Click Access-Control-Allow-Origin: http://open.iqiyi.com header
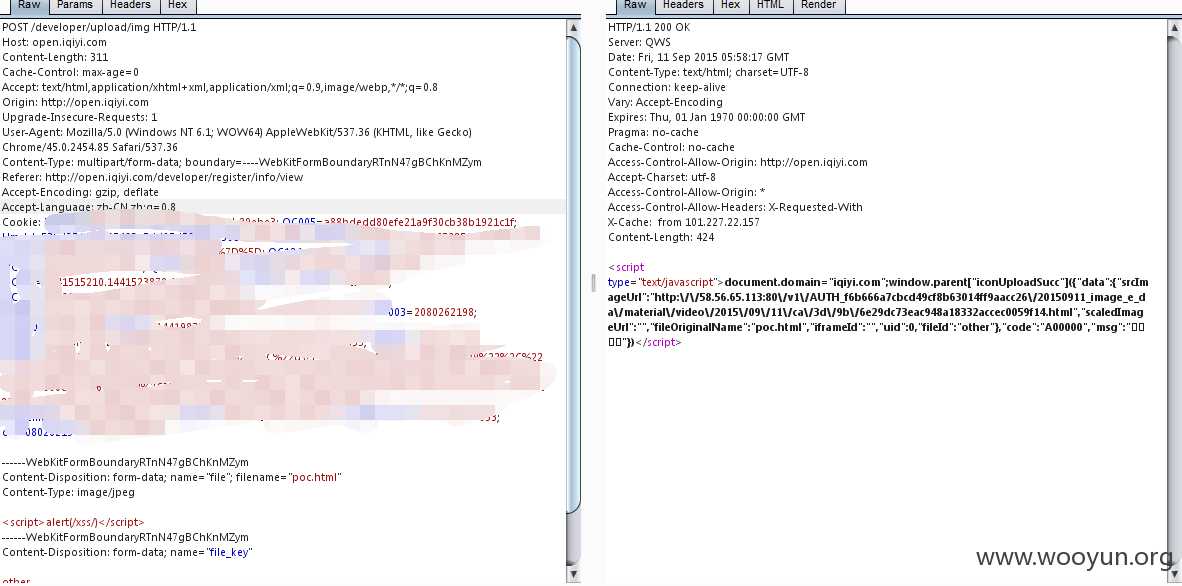The image size is (1182, 586). 738,162
